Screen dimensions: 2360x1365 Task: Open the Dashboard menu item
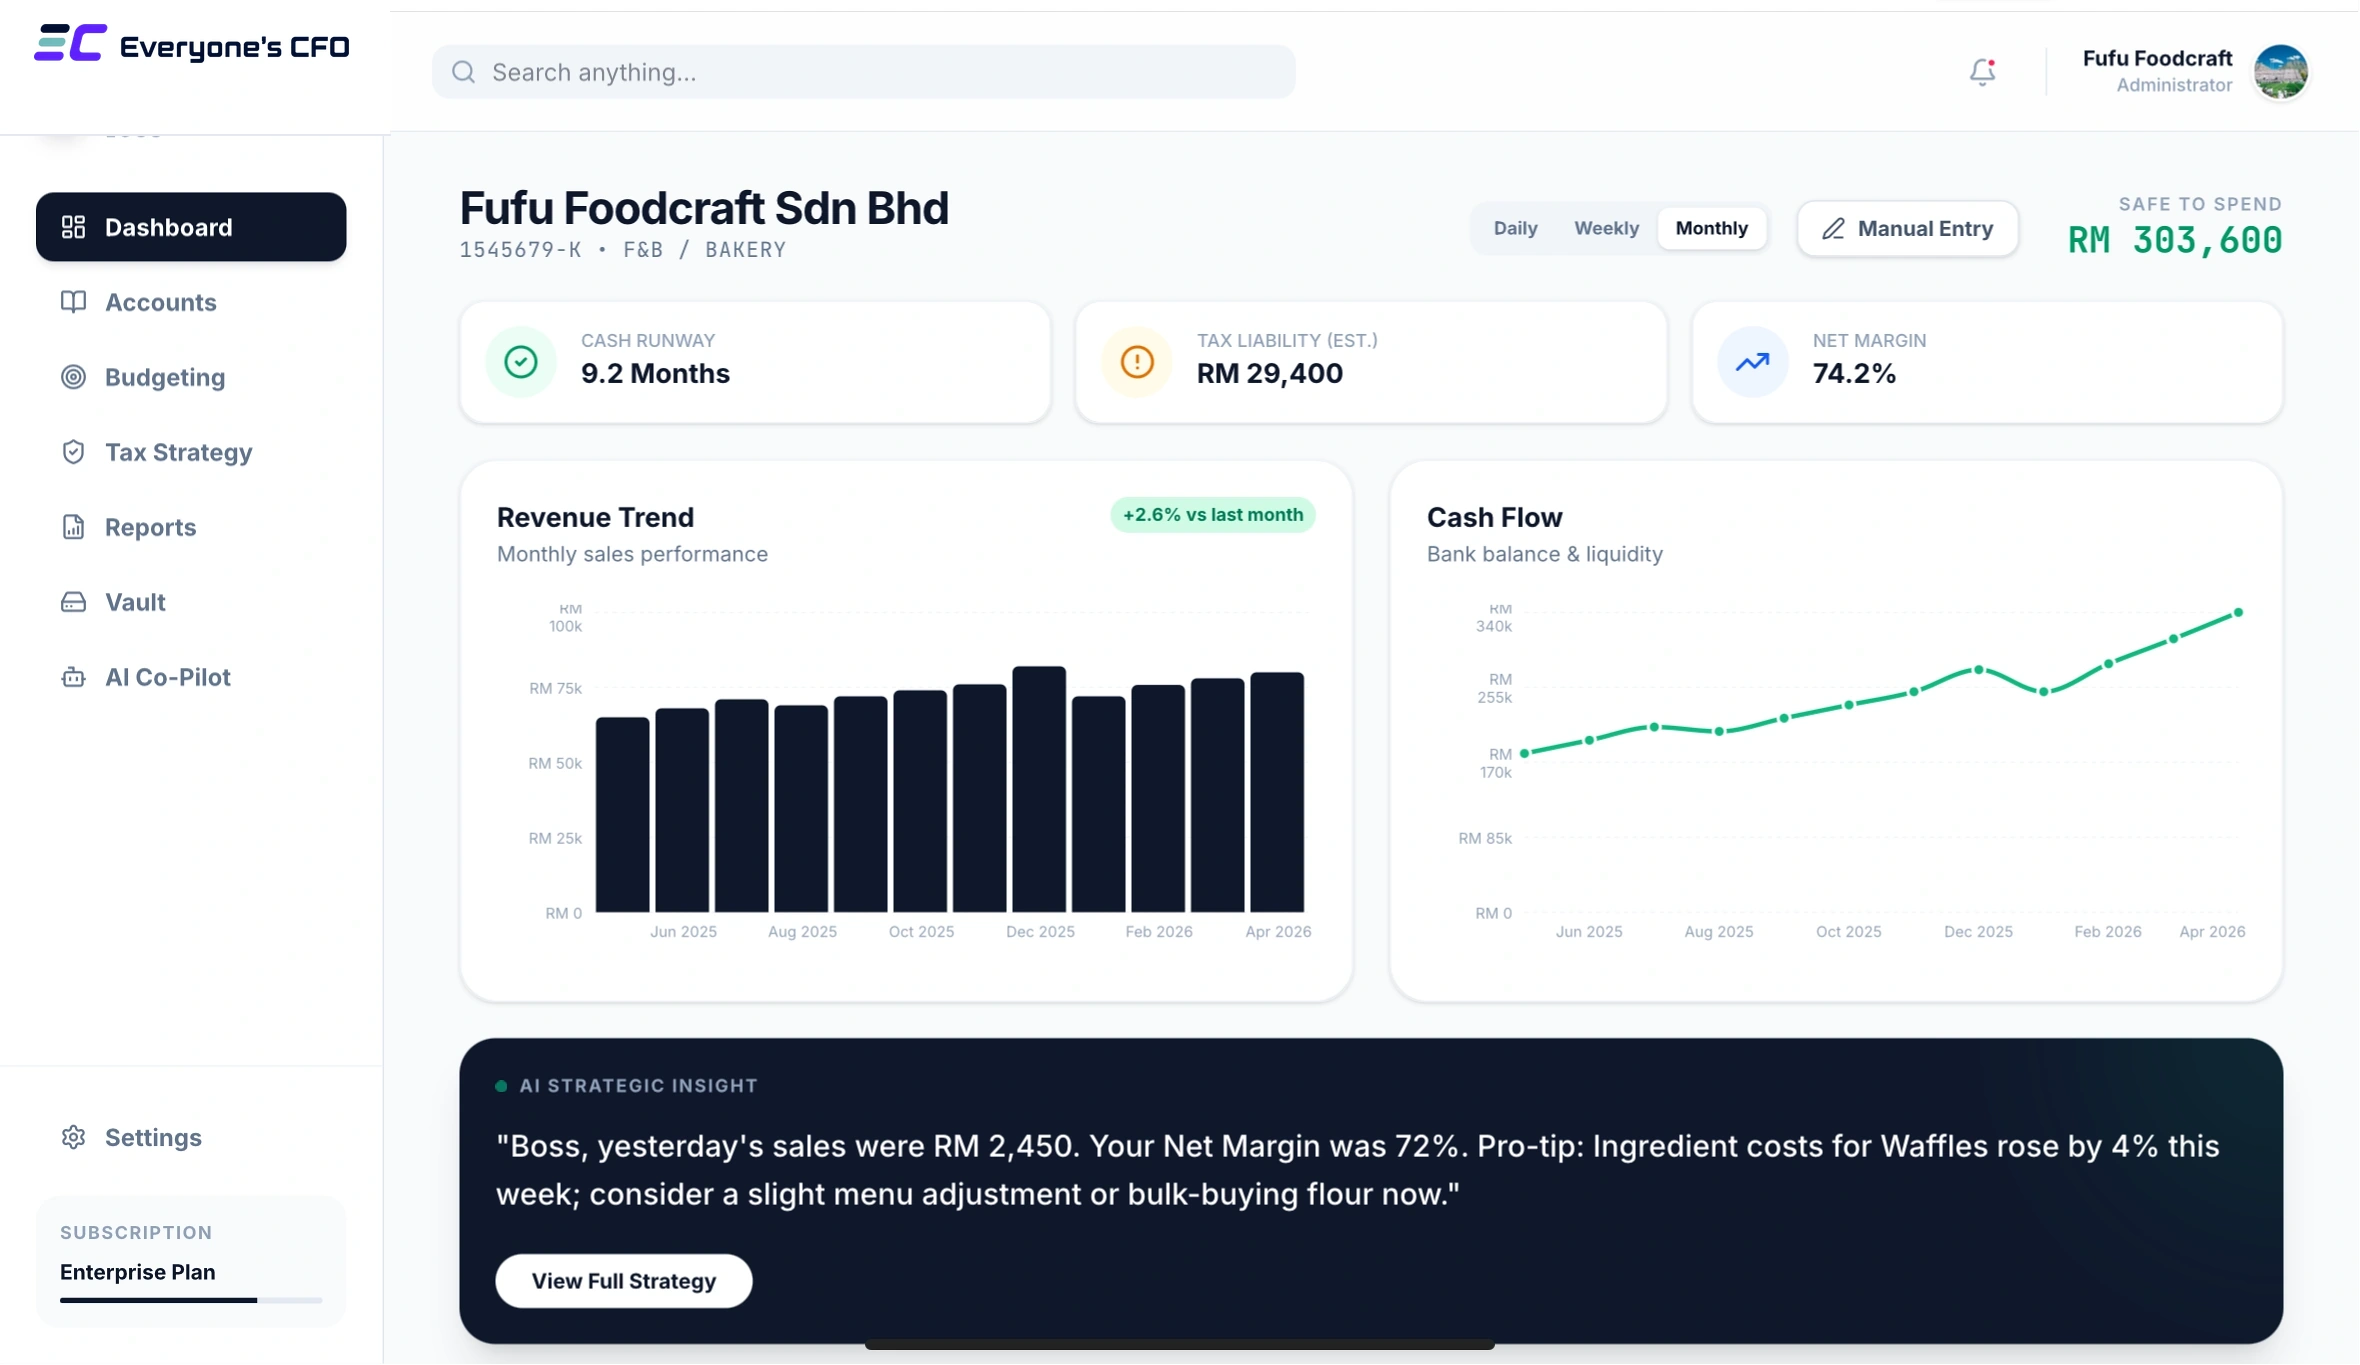(191, 227)
